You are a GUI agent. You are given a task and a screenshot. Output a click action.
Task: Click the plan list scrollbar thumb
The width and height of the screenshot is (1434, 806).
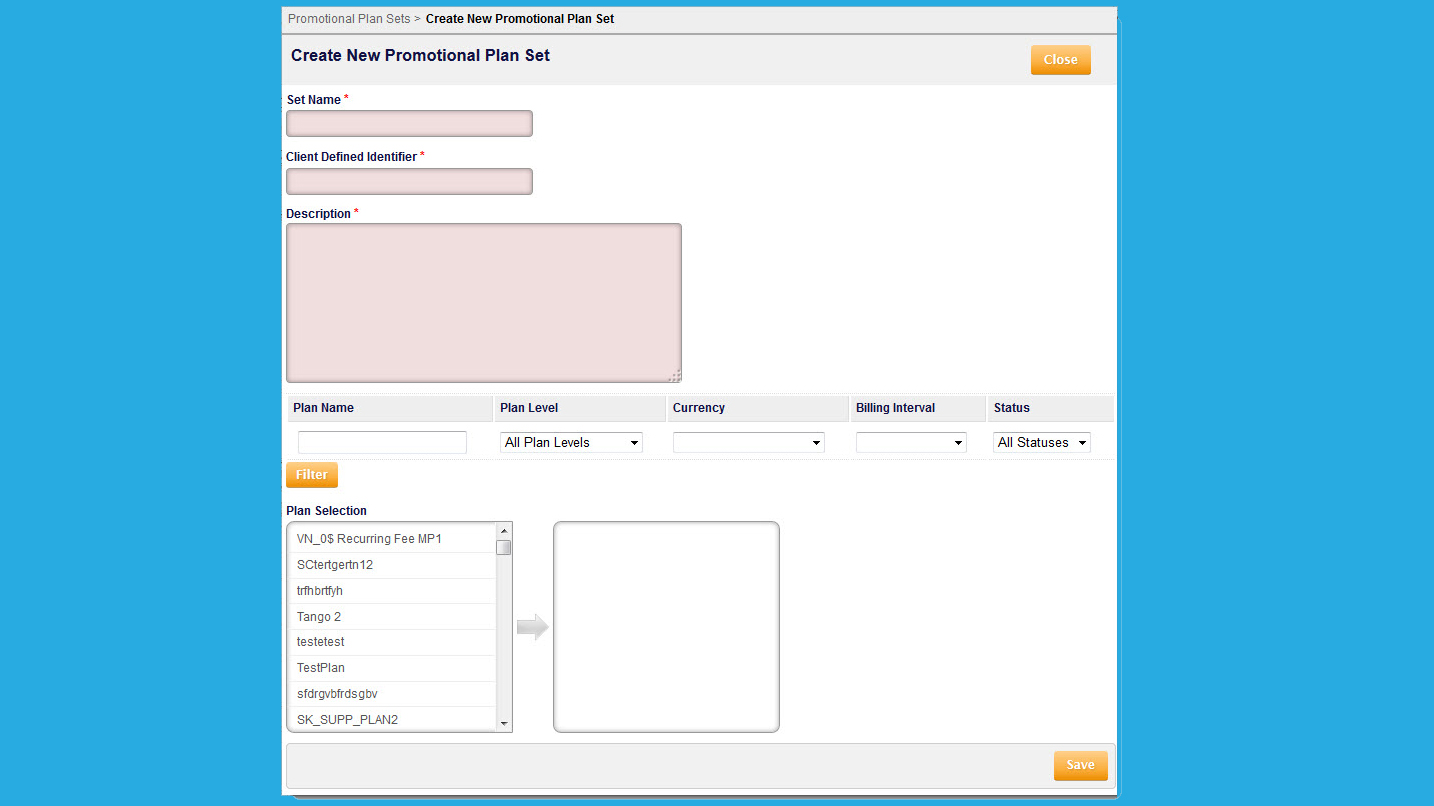pos(504,547)
